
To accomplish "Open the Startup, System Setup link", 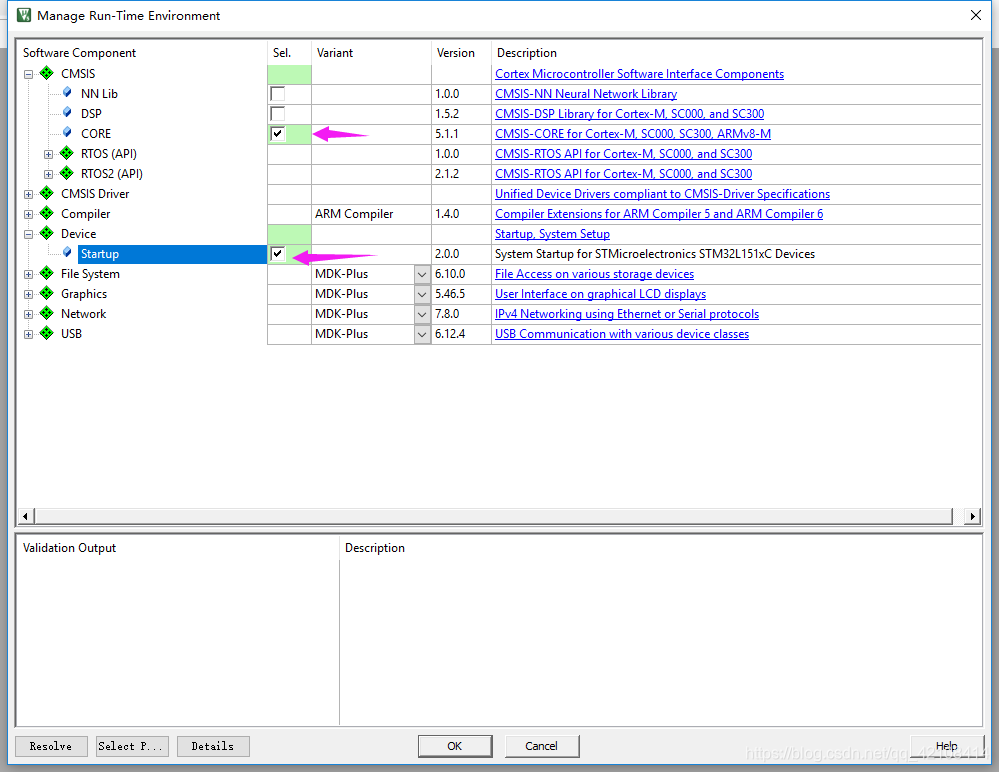I will 552,234.
